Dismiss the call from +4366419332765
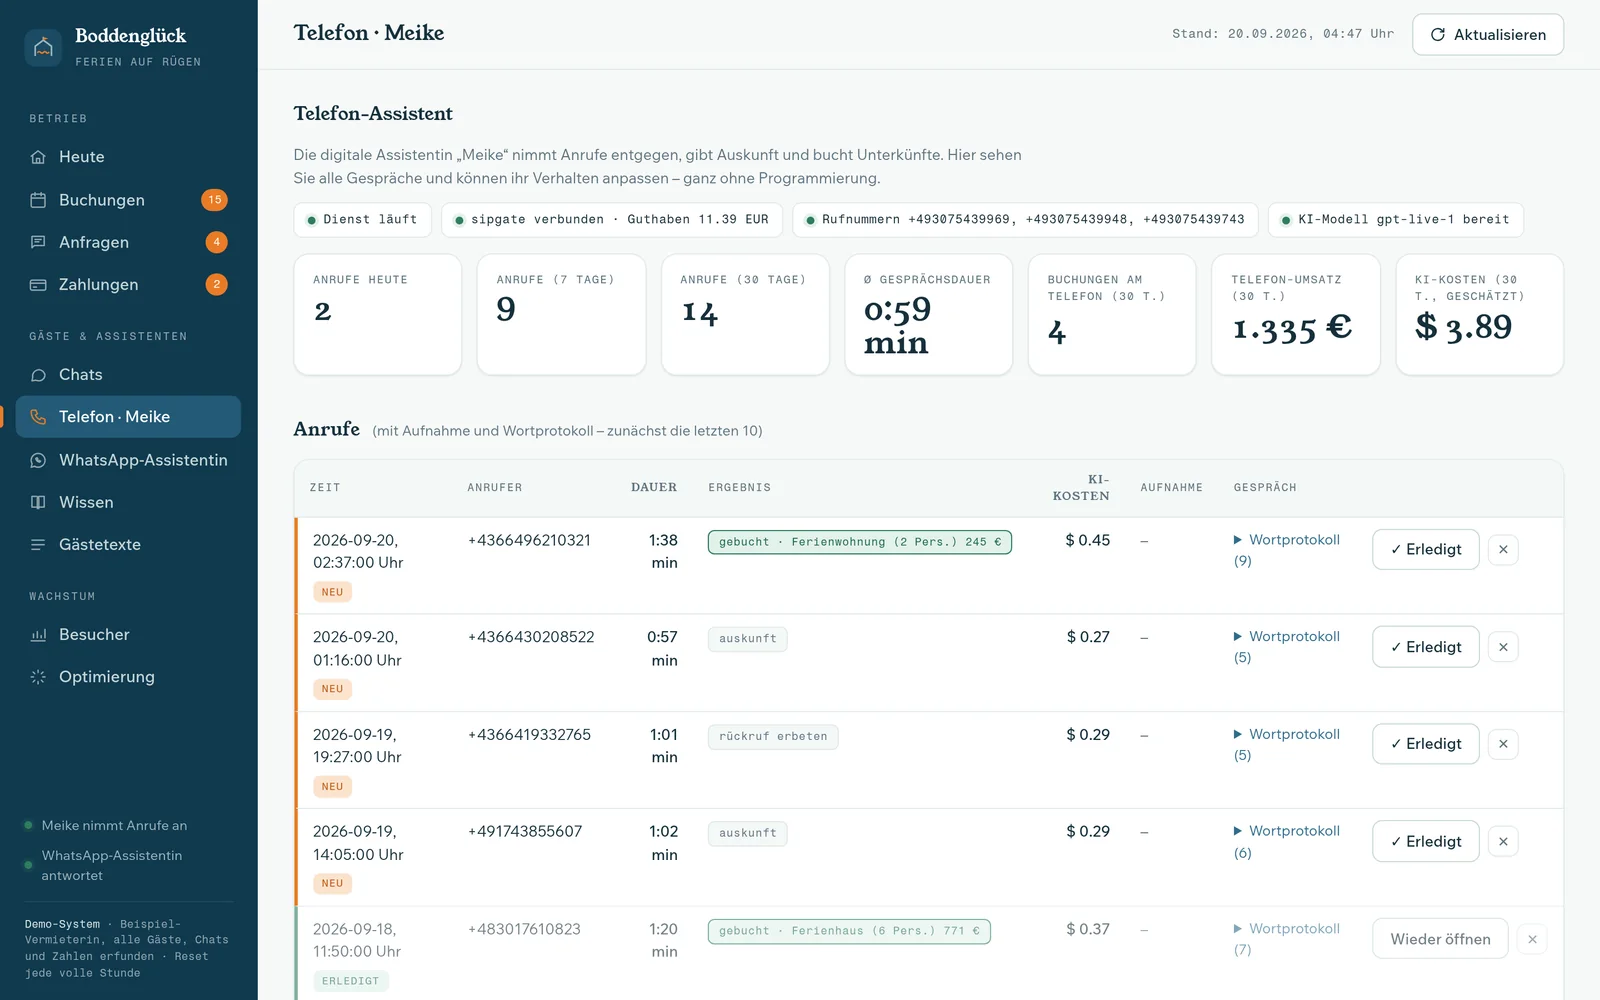 pyautogui.click(x=1503, y=744)
